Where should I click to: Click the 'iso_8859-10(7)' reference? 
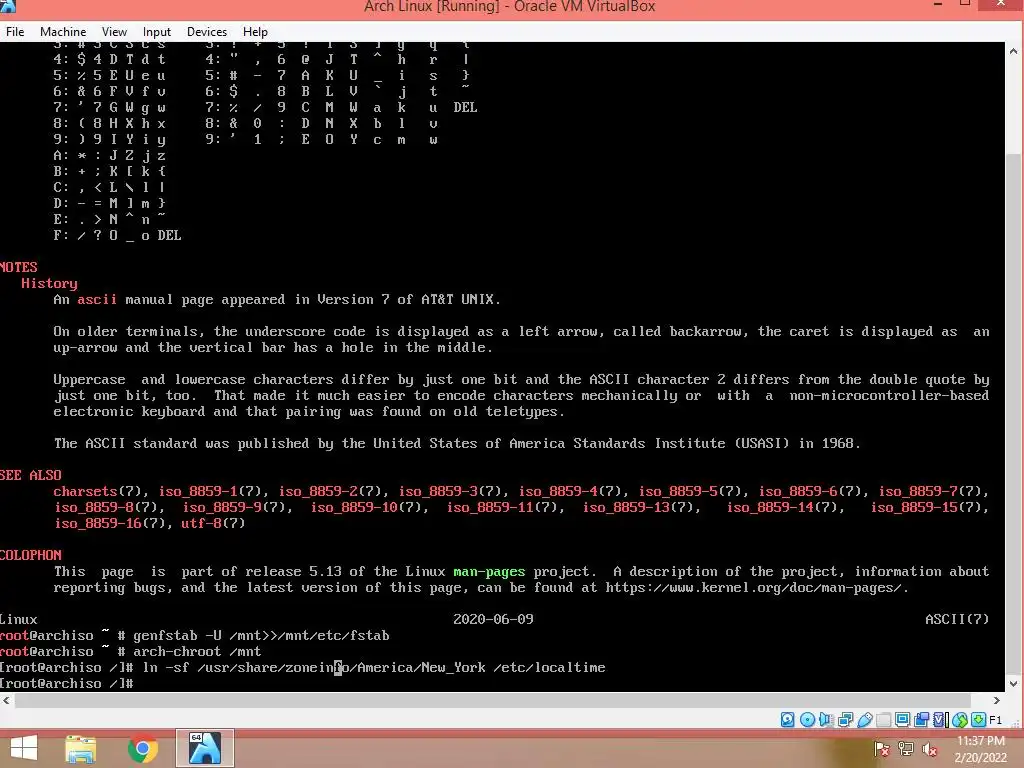(x=366, y=507)
